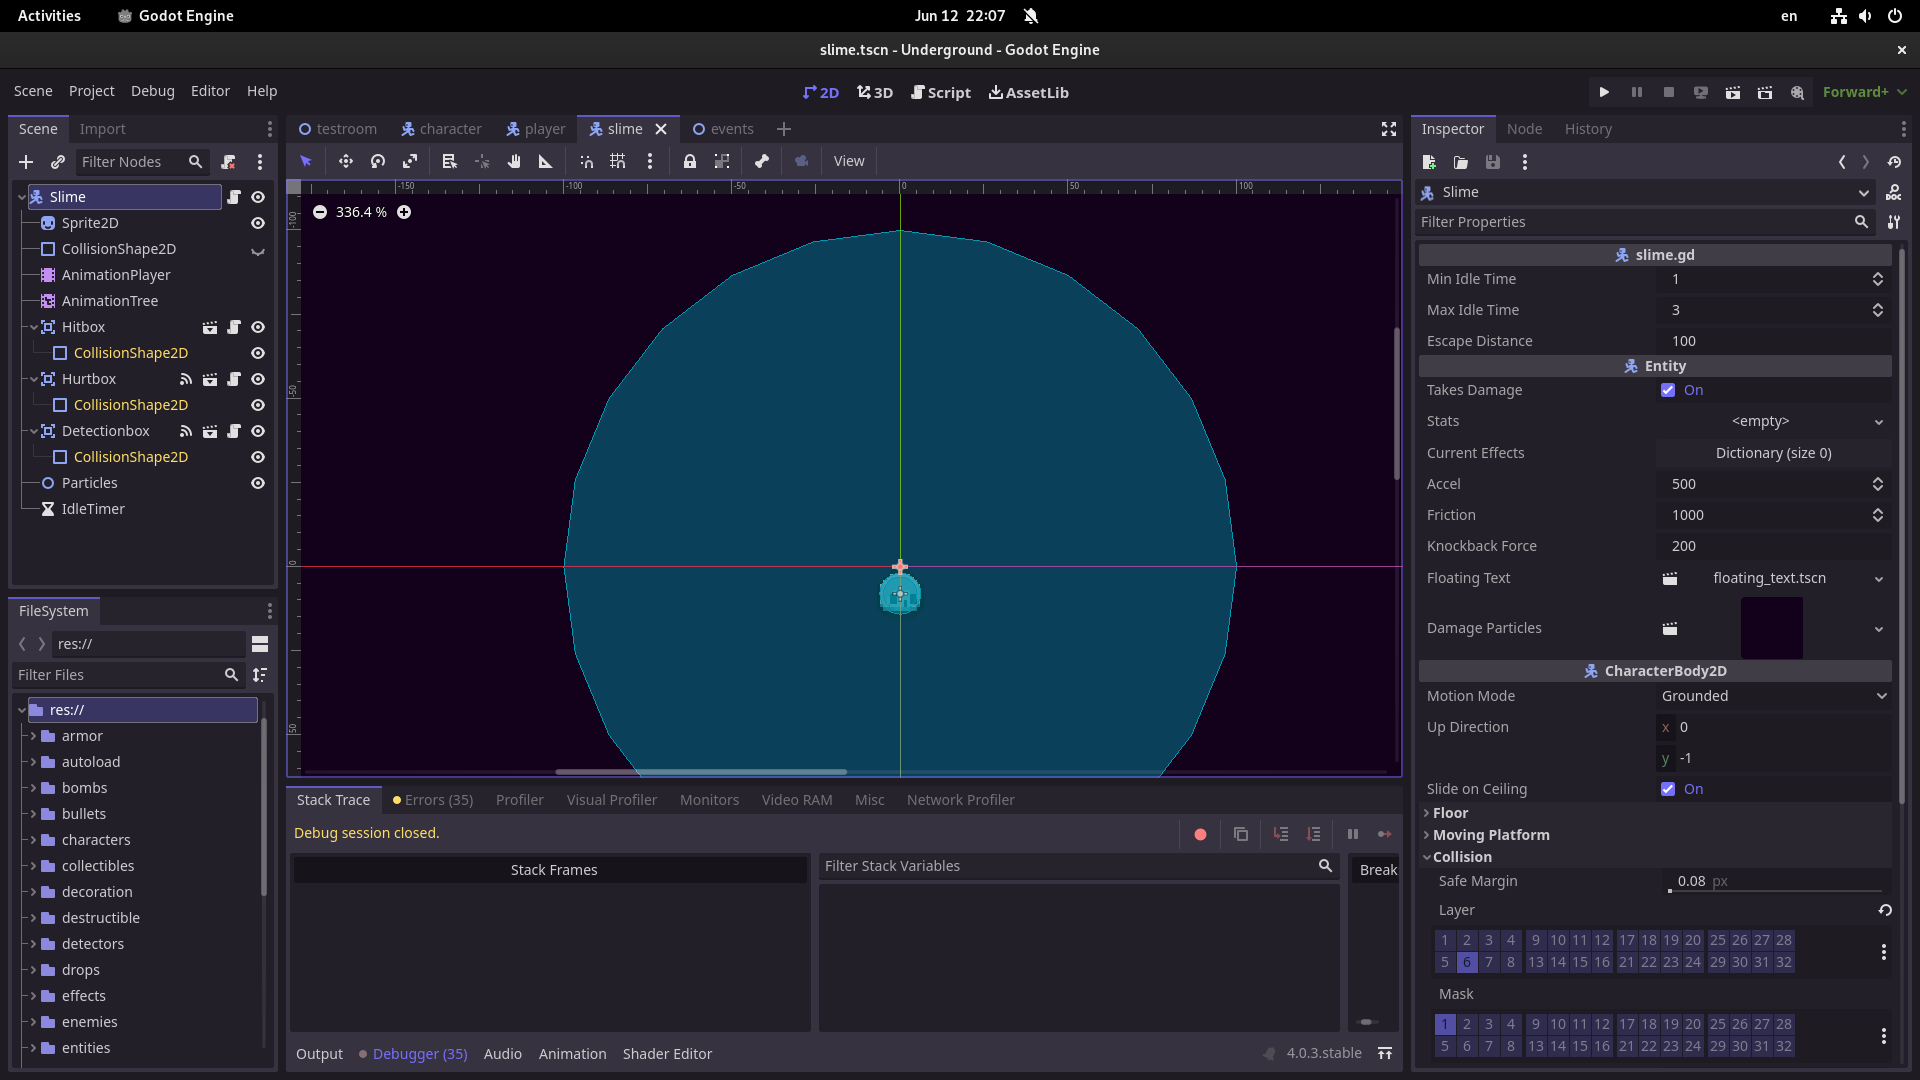Select the Move tool in the canvas toolbar
Screen dimensions: 1920x1080
(x=345, y=161)
